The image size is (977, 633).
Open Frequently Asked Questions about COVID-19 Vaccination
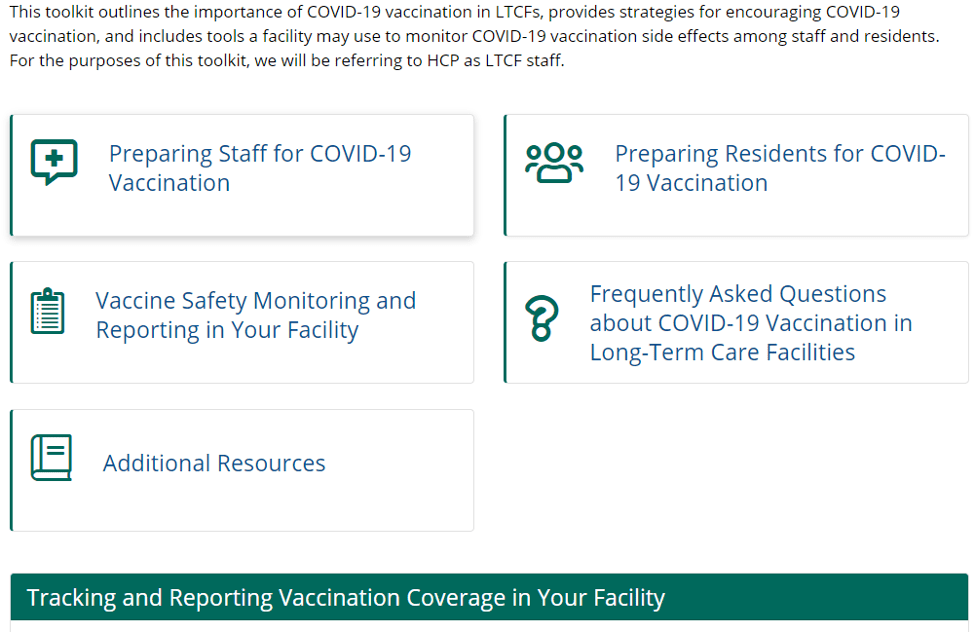point(750,322)
